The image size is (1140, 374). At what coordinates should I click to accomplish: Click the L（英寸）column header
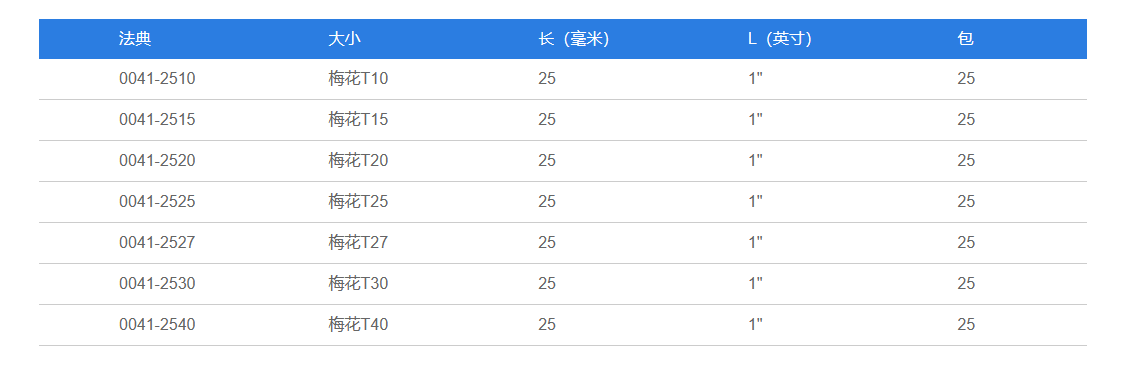pos(781,39)
